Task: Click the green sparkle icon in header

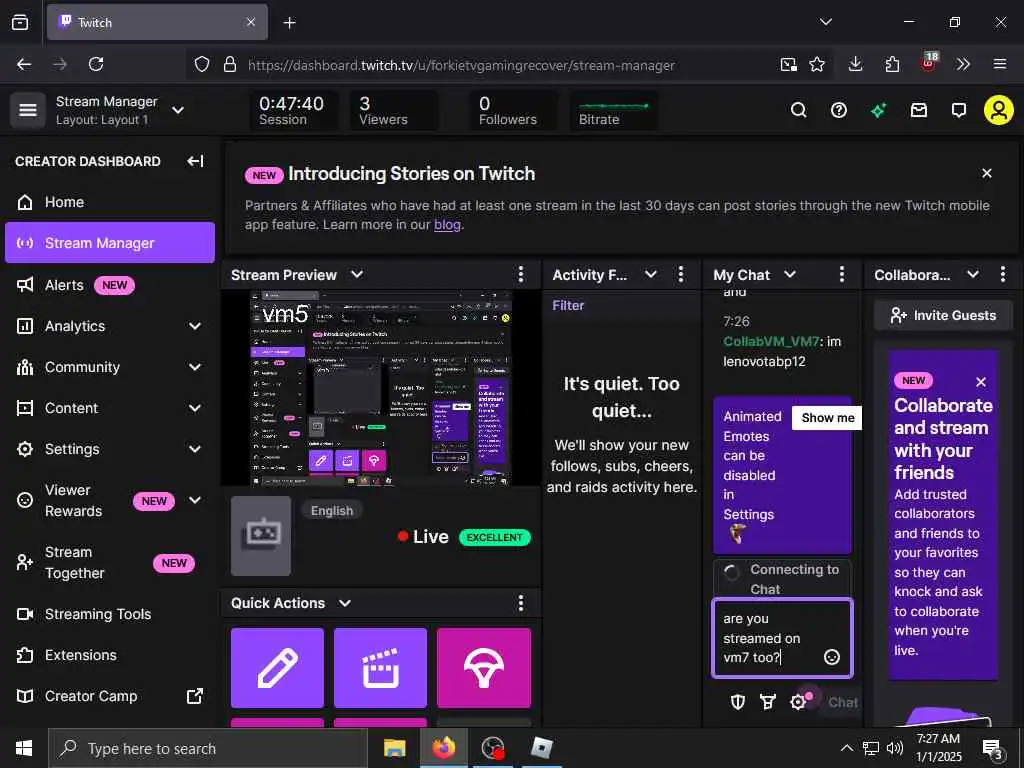Action: point(878,110)
